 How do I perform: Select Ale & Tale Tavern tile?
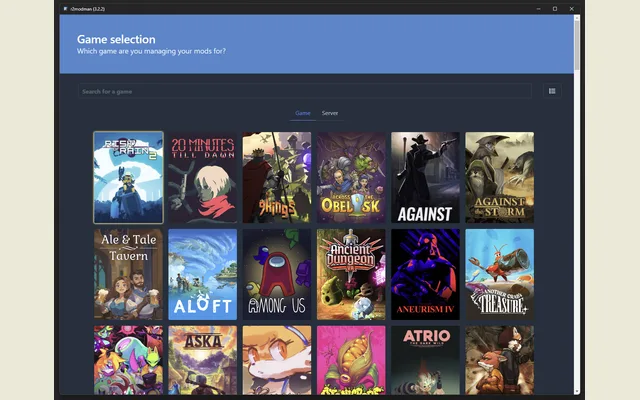(128, 274)
